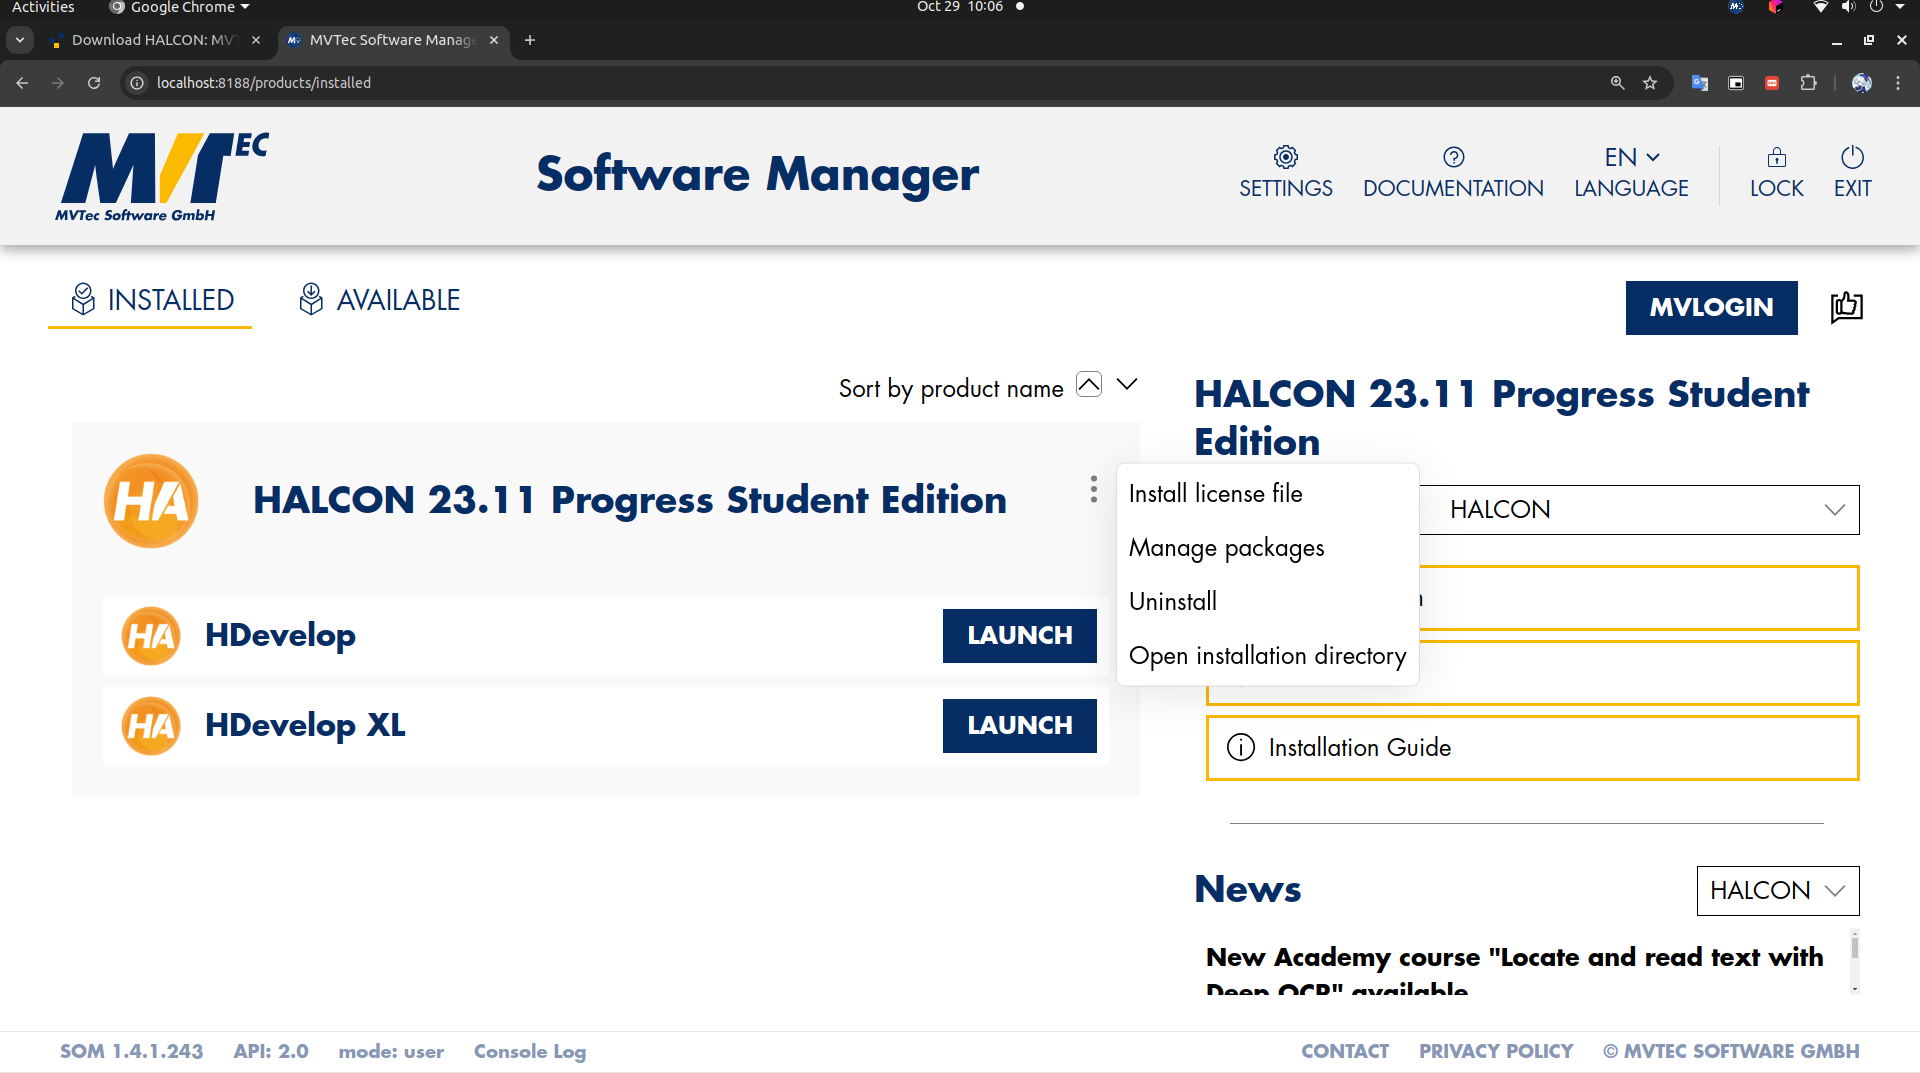Toggle ascending sort order arrow
Screen dimensions: 1920x1073
1089,384
